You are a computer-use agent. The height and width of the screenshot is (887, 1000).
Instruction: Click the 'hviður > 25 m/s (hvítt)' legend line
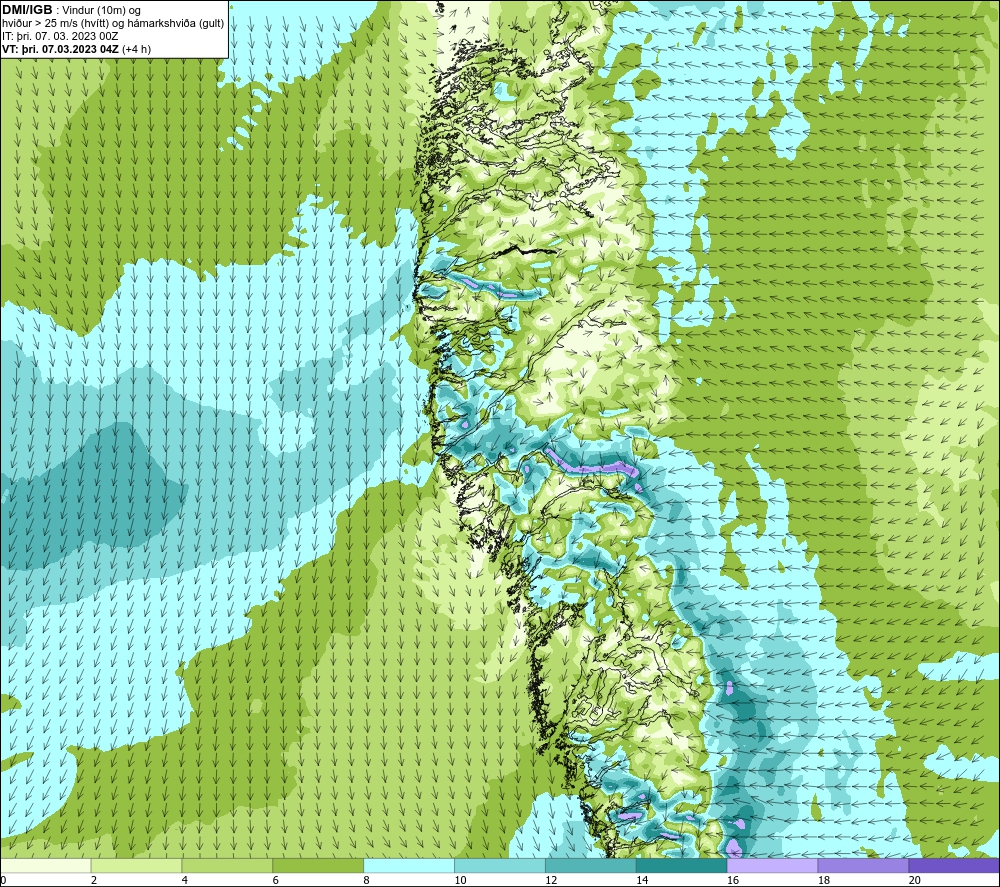coord(56,24)
